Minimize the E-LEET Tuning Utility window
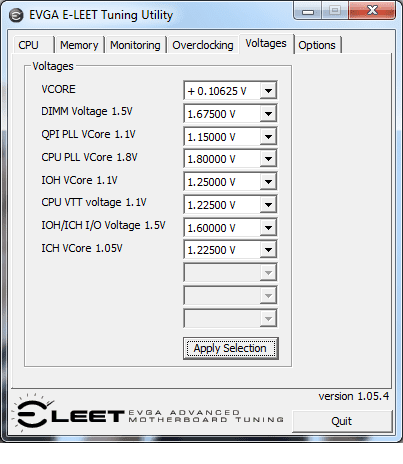Viewport: 403px width, 464px height. 308,11
